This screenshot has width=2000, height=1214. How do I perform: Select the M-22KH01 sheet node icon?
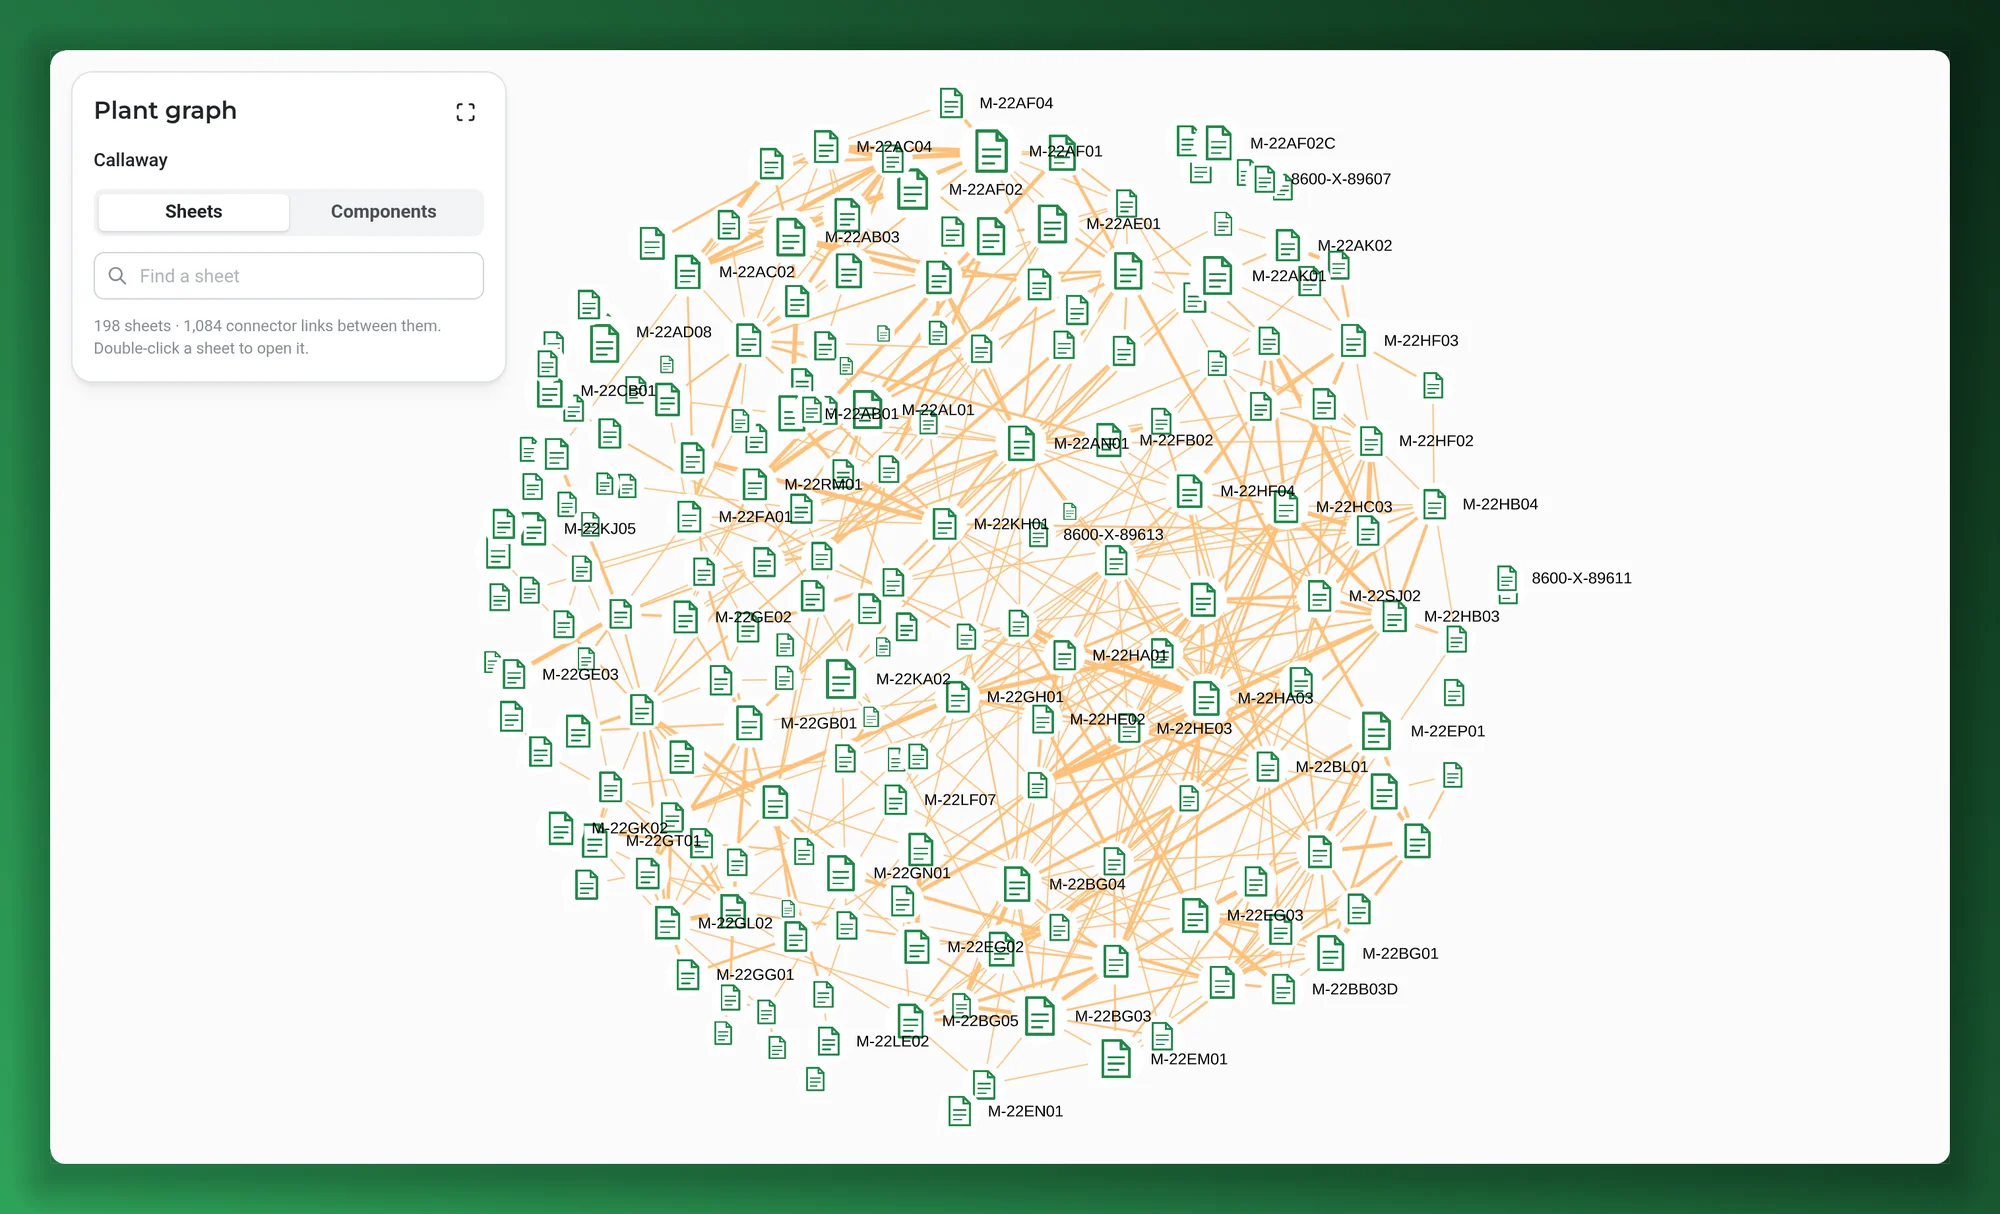point(944,524)
